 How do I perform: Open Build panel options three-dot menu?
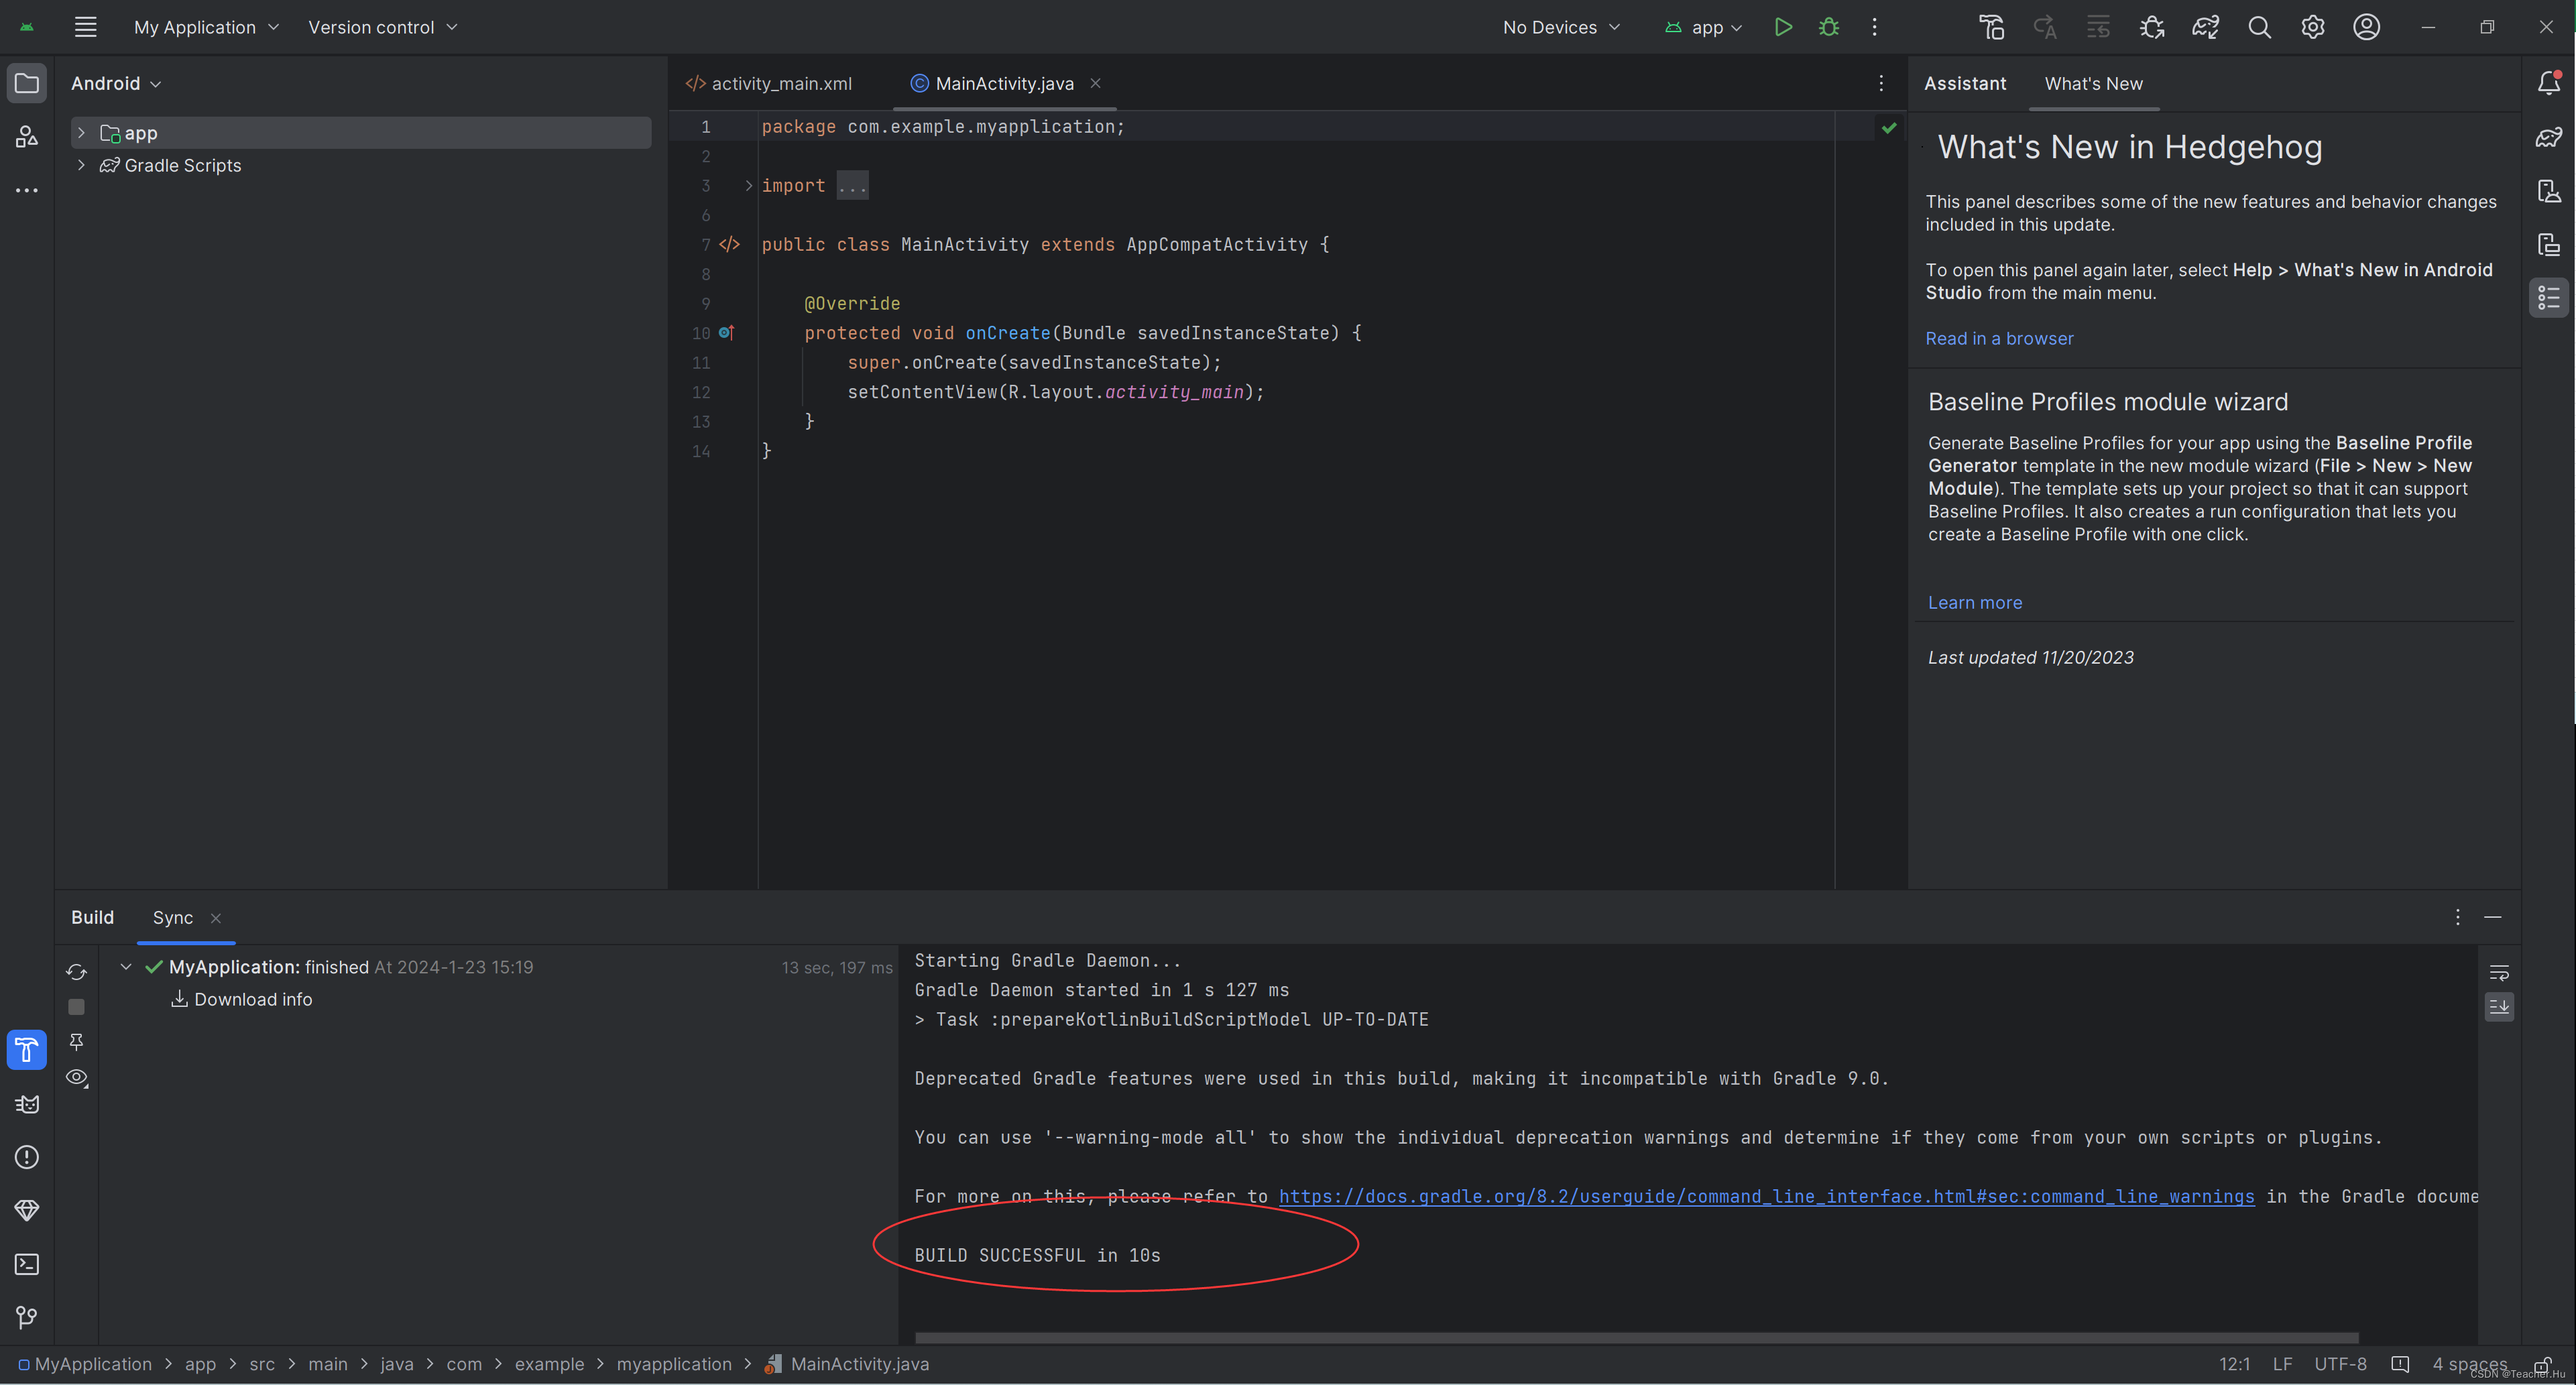click(x=2458, y=917)
